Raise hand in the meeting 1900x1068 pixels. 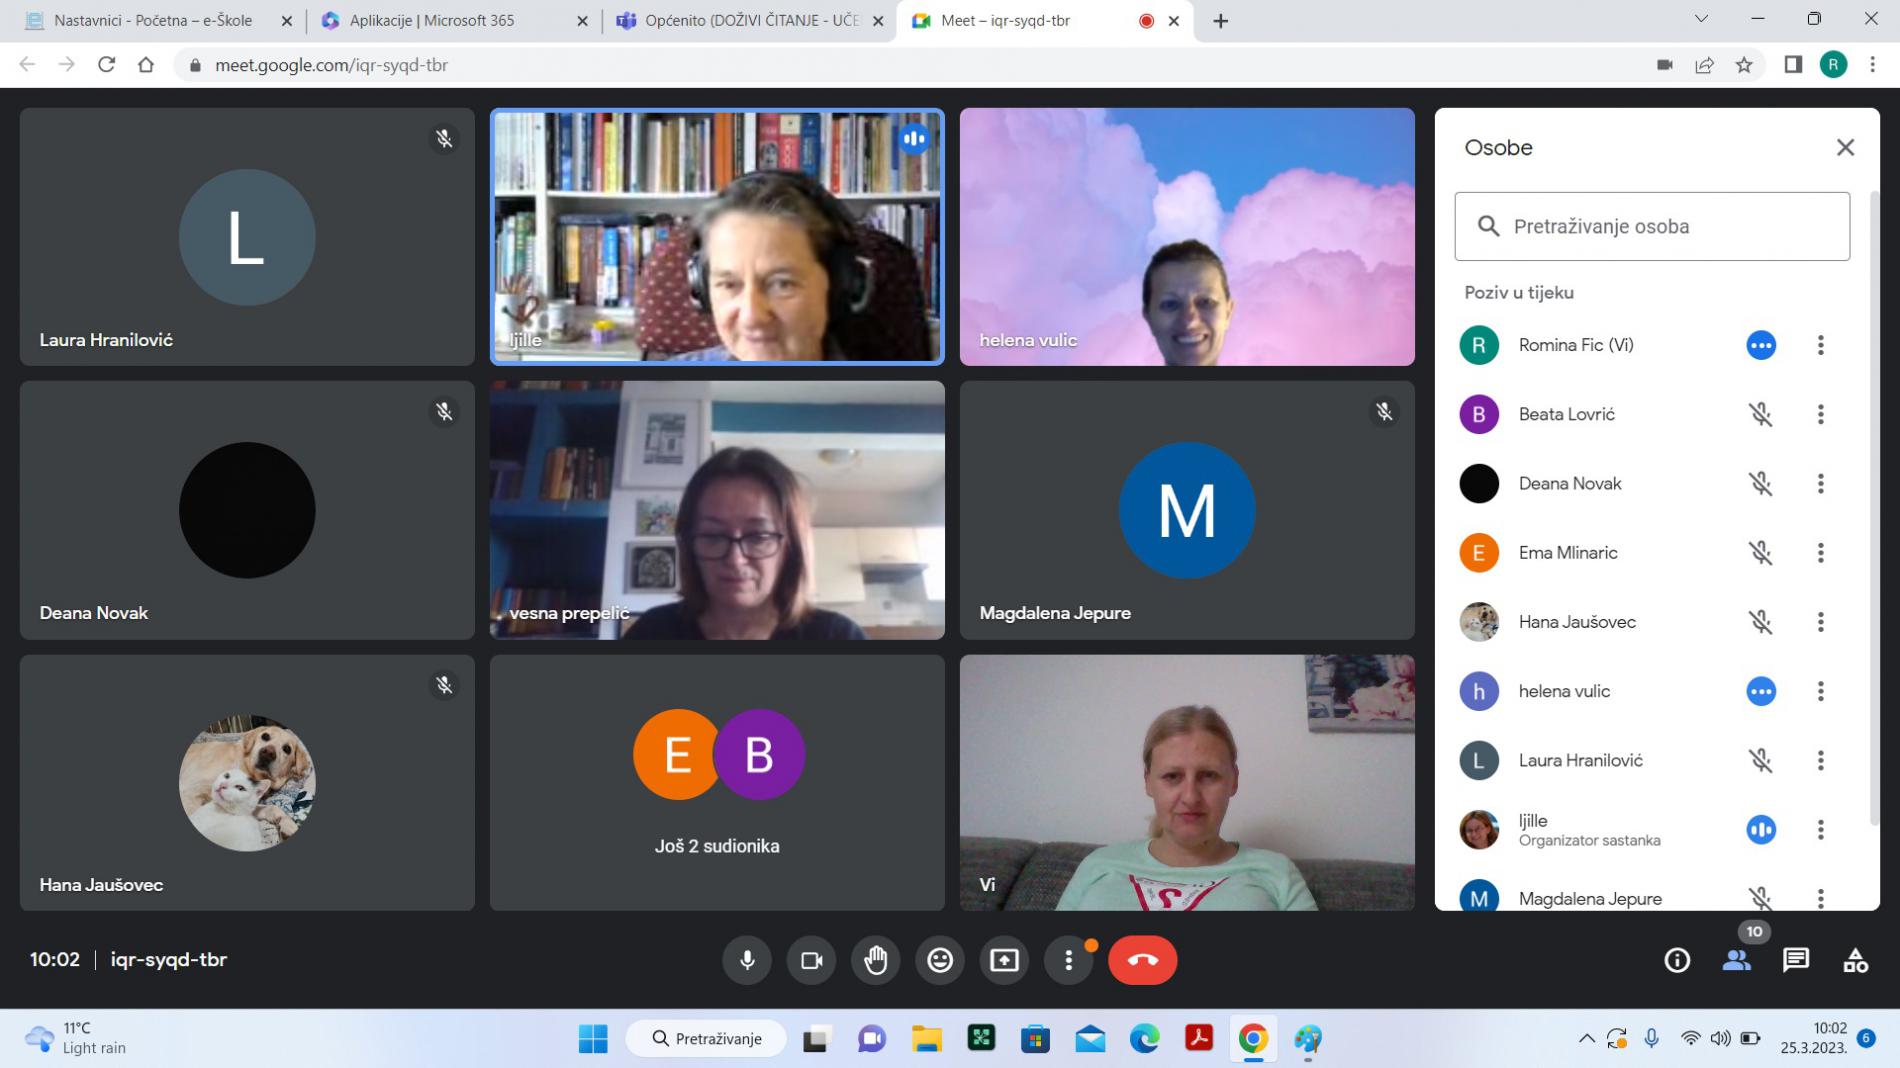tap(875, 960)
